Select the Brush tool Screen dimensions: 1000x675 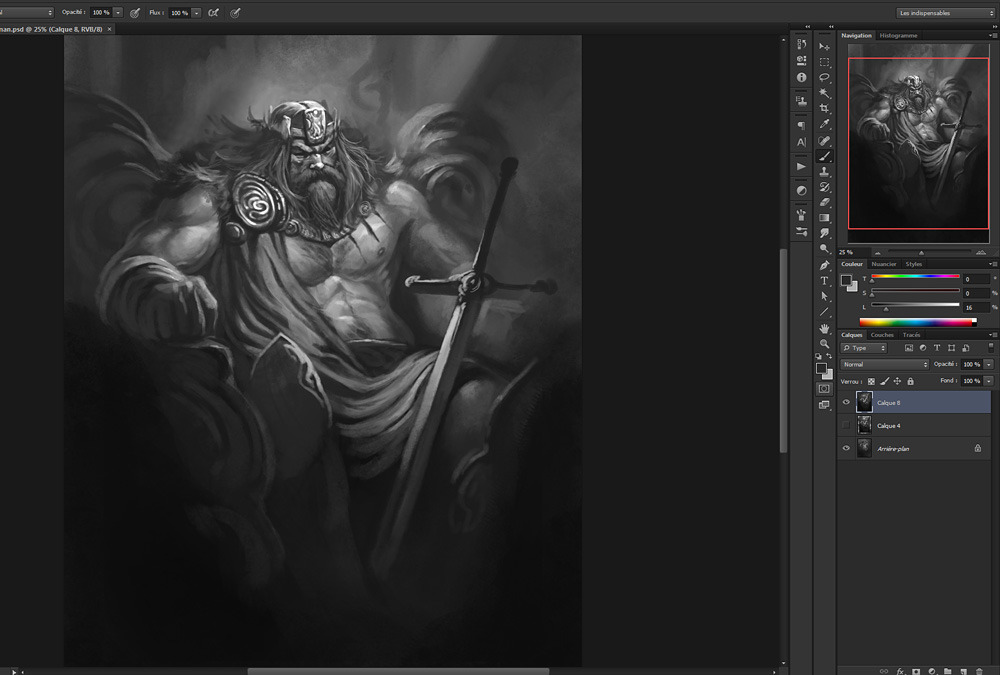coord(825,156)
